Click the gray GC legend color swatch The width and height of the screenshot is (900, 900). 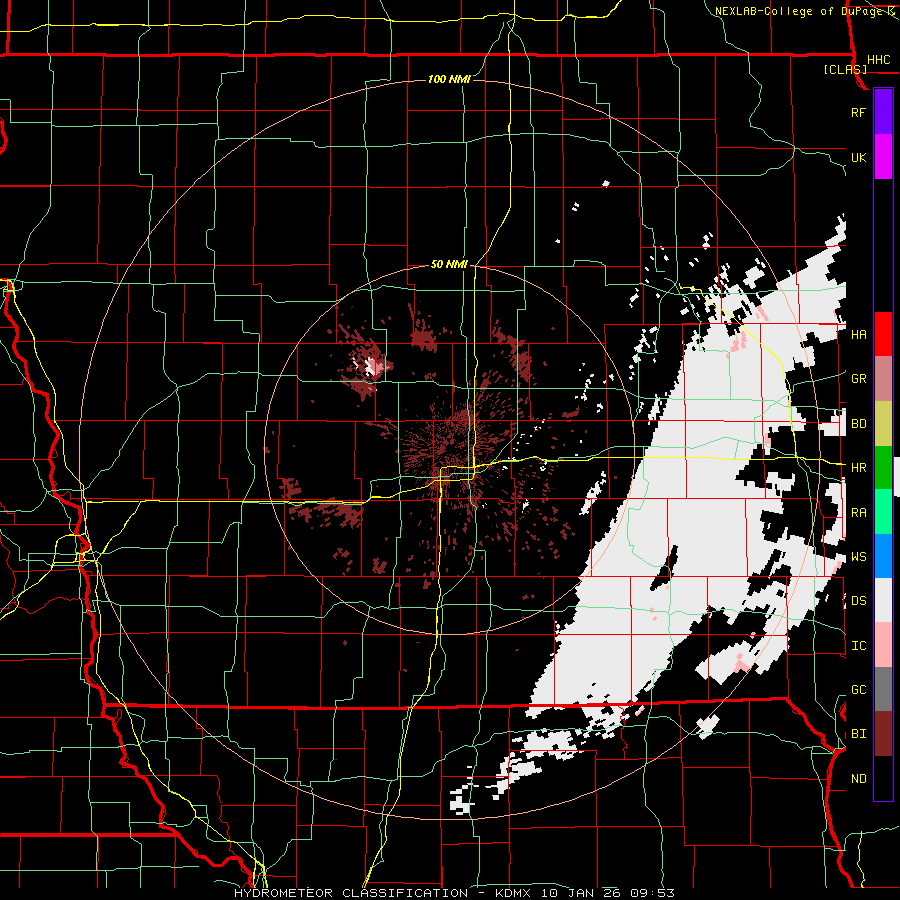(883, 689)
